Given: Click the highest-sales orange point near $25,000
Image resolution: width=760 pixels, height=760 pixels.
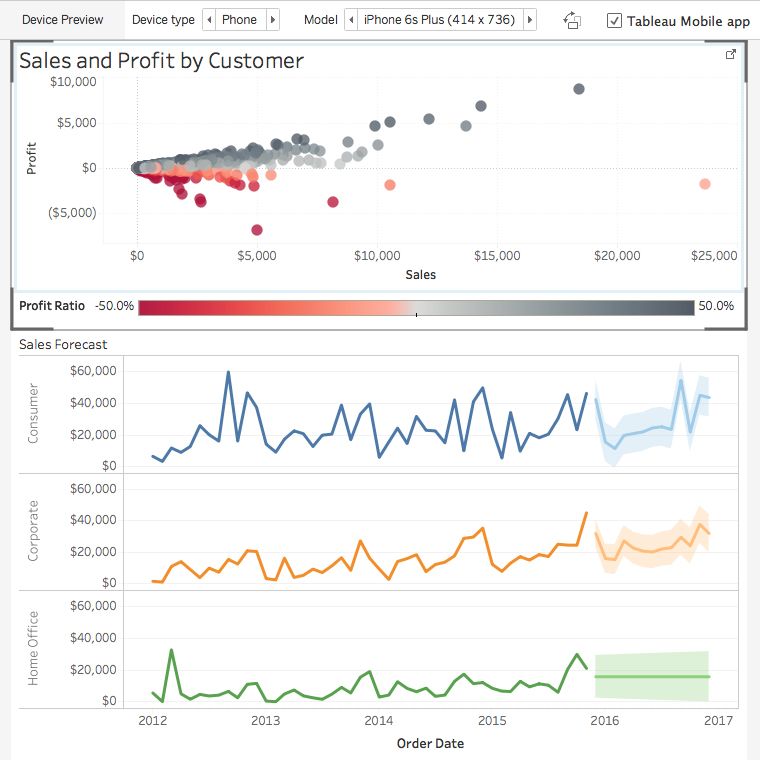Looking at the screenshot, I should click(x=705, y=184).
